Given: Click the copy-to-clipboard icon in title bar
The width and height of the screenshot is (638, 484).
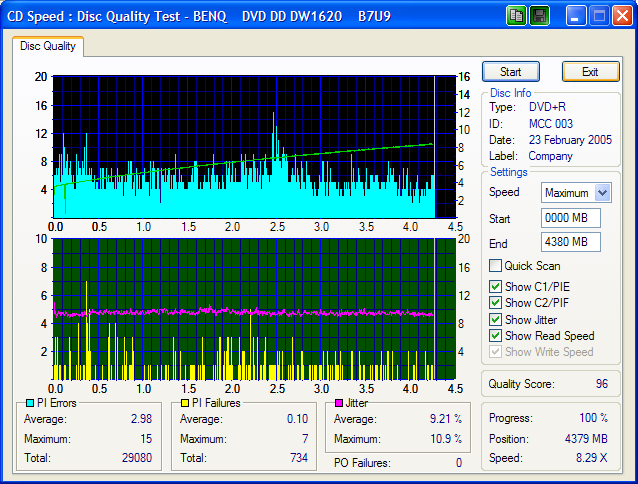Looking at the screenshot, I should coord(516,16).
